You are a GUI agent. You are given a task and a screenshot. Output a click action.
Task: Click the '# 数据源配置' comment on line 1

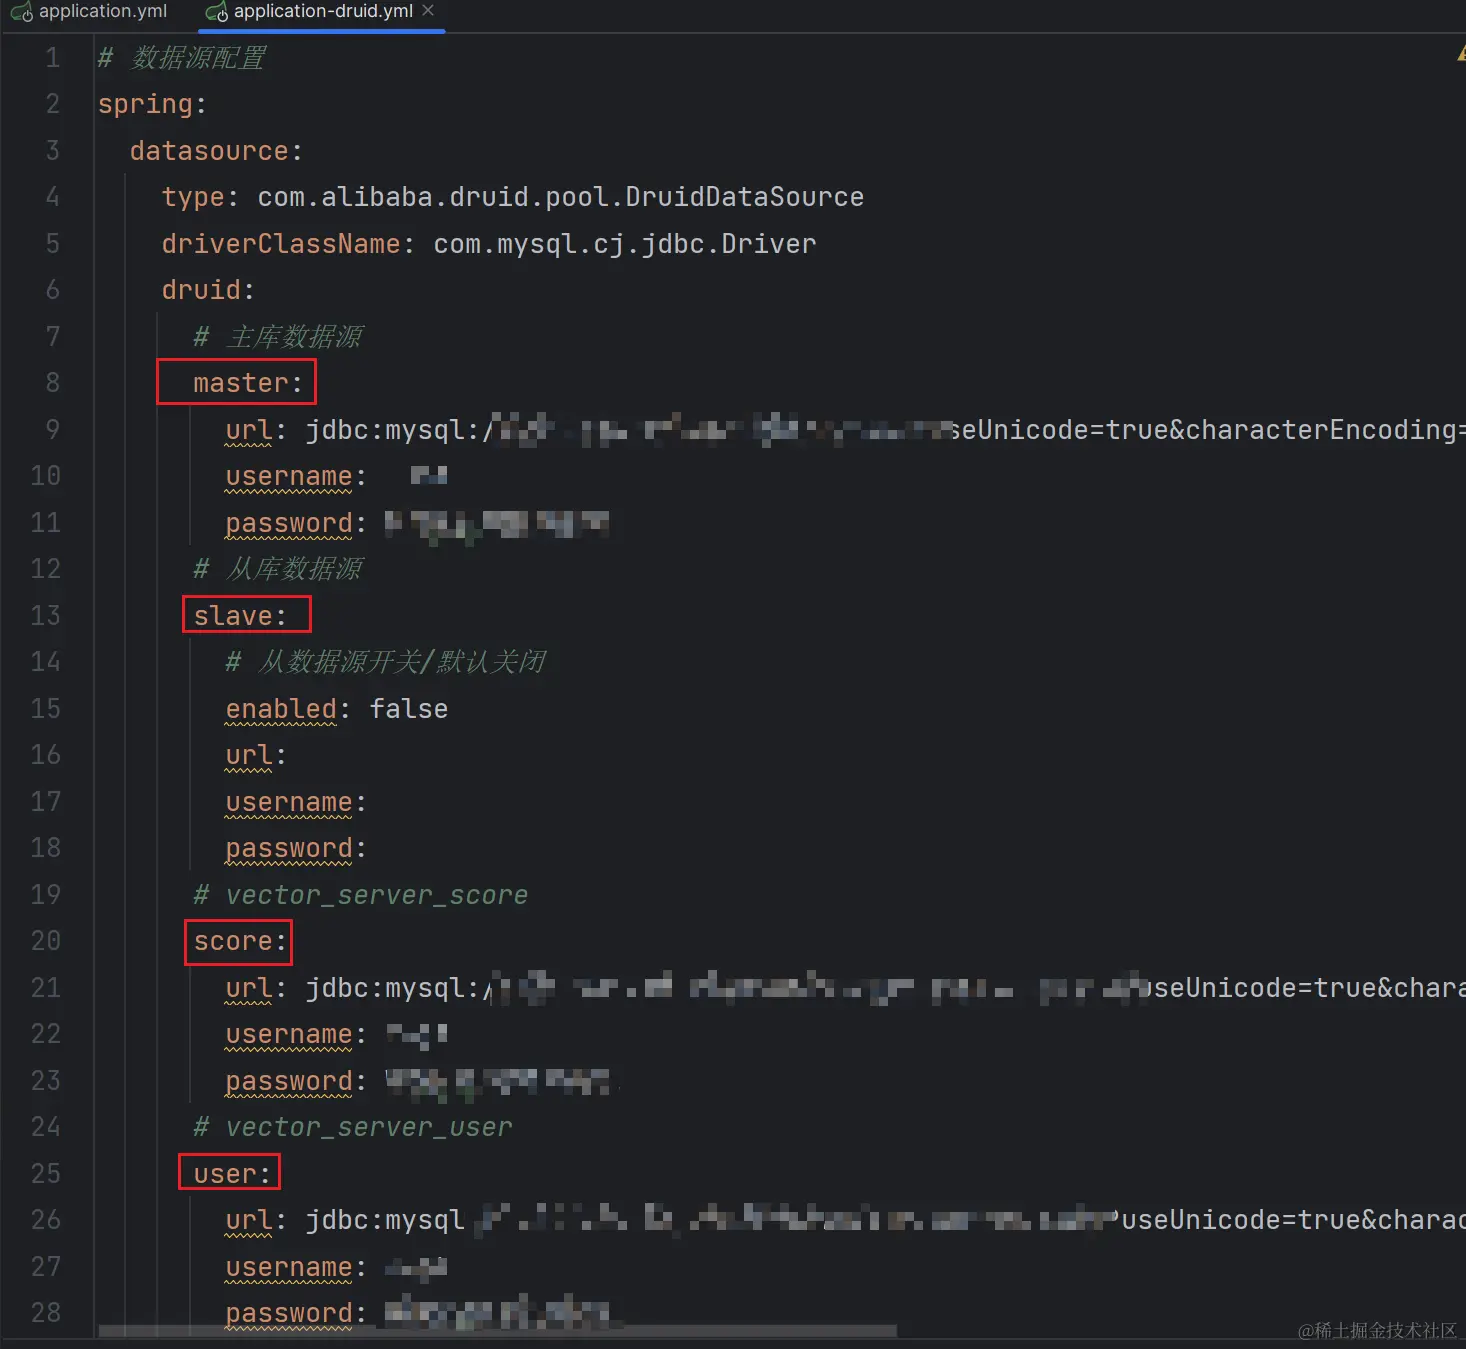point(182,58)
